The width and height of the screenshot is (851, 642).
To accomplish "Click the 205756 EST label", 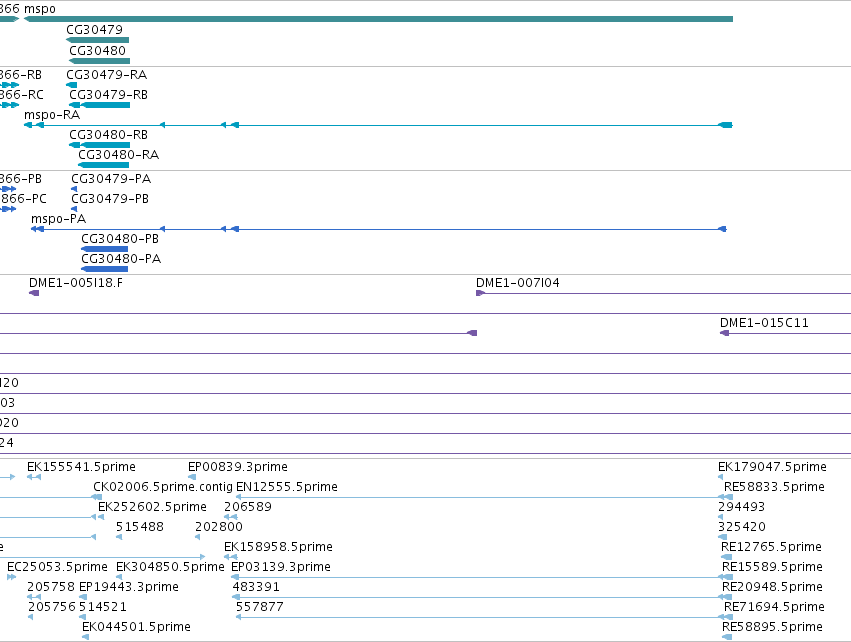I will pyautogui.click(x=52, y=607).
